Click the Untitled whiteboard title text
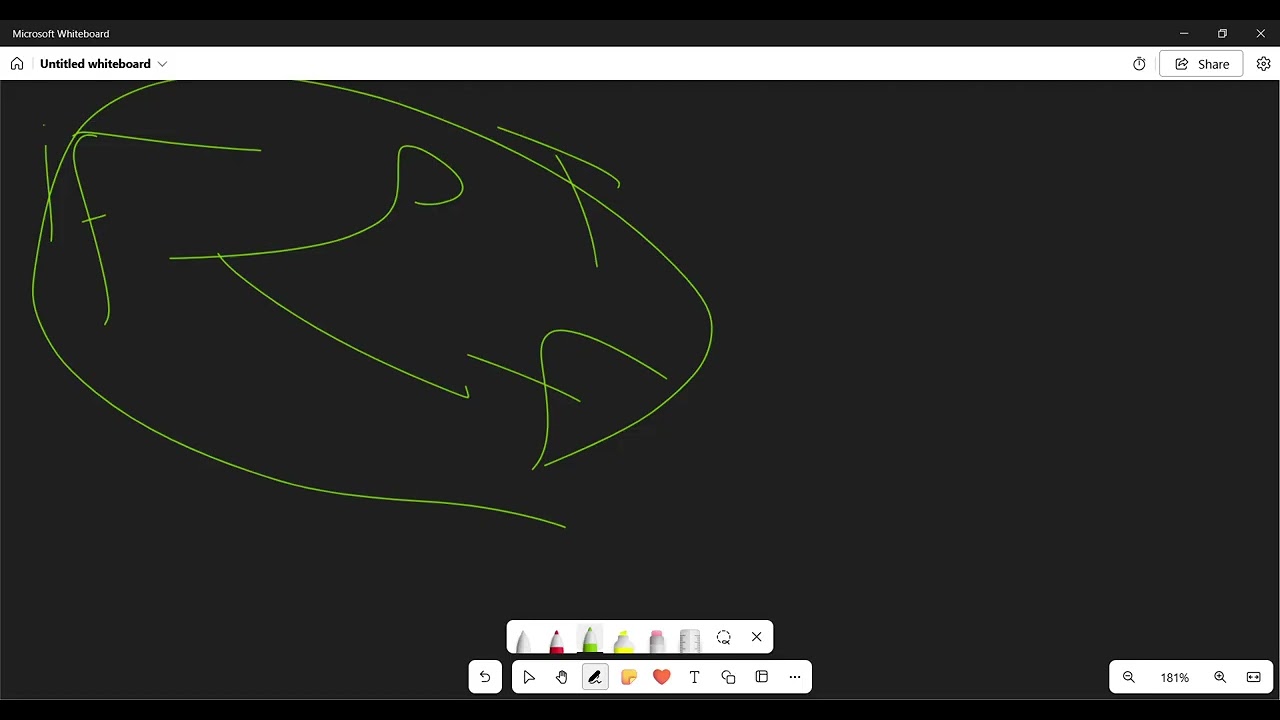The image size is (1280, 720). click(95, 64)
